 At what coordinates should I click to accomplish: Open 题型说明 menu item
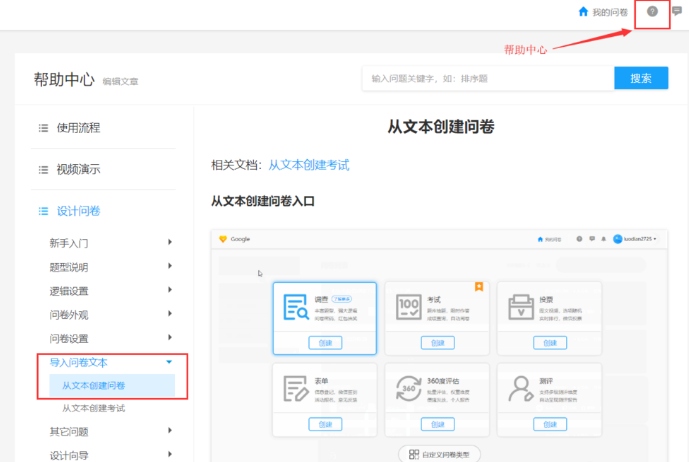(69, 267)
